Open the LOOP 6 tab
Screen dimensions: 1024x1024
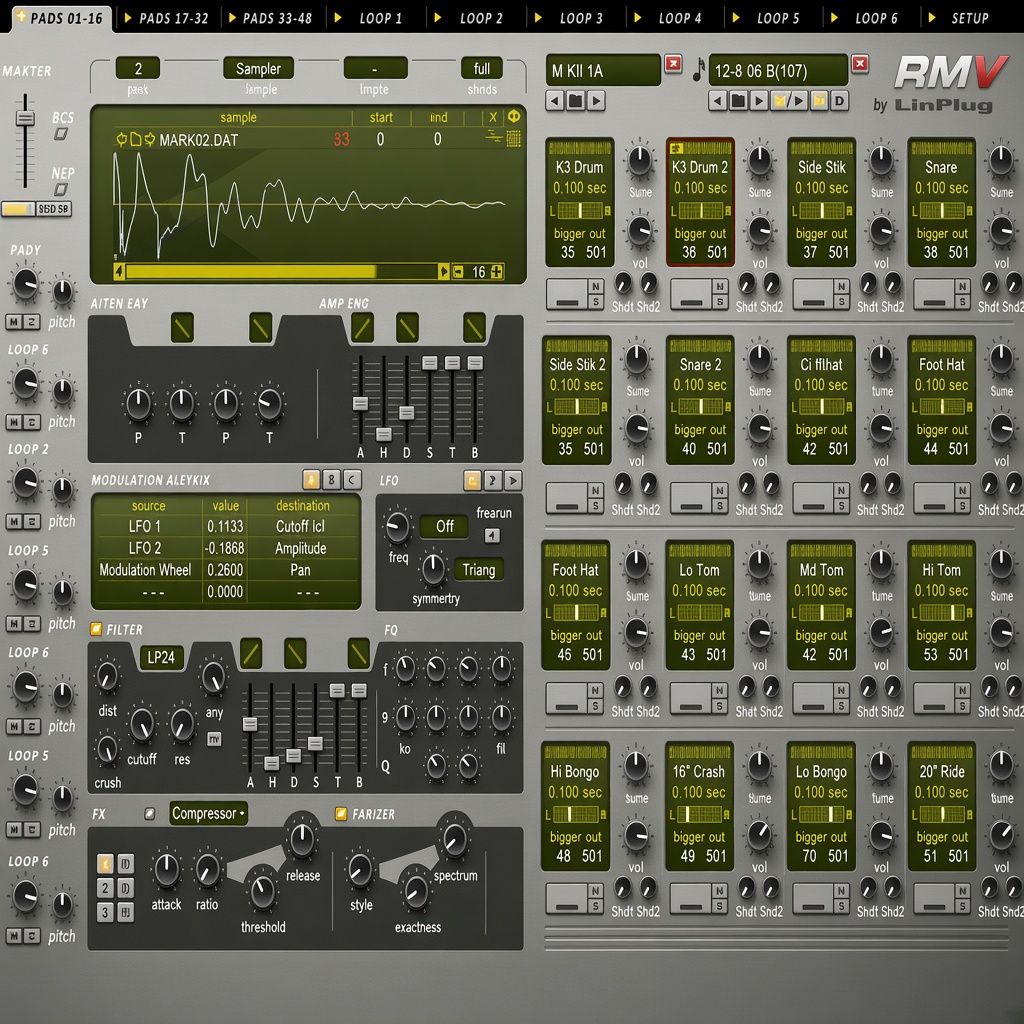[x=870, y=18]
